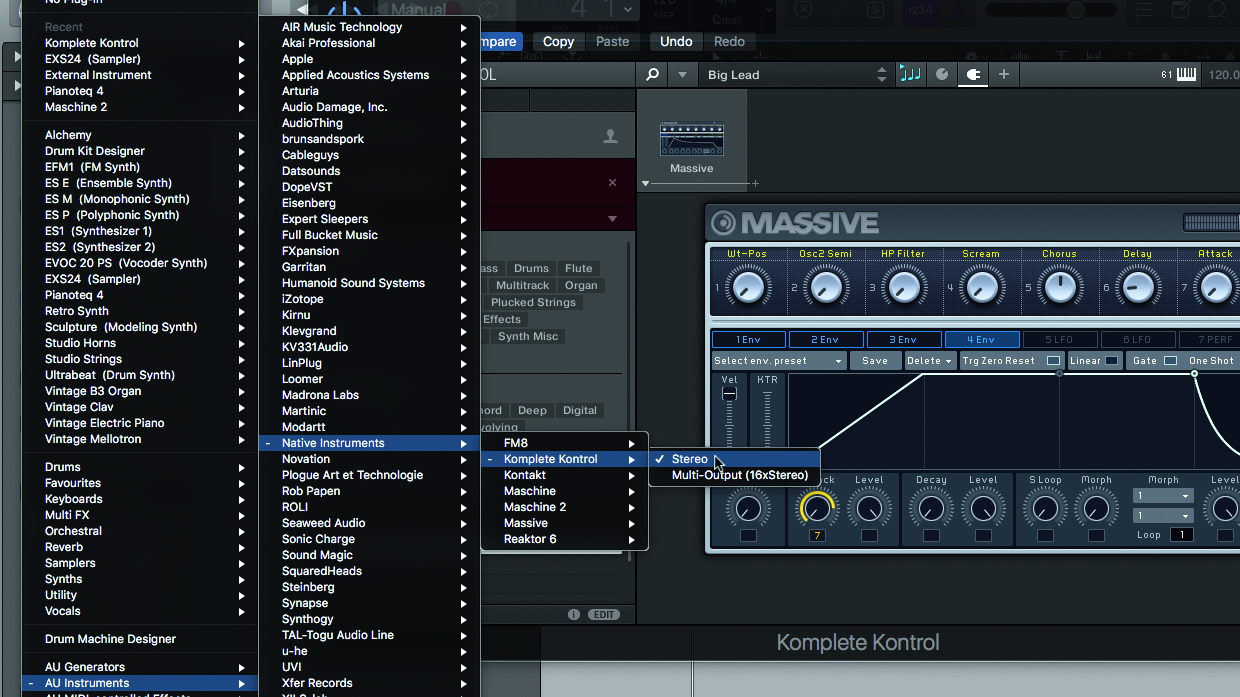Click the Attack macro knob numbered 7
The image size is (1240, 697).
point(1215,288)
